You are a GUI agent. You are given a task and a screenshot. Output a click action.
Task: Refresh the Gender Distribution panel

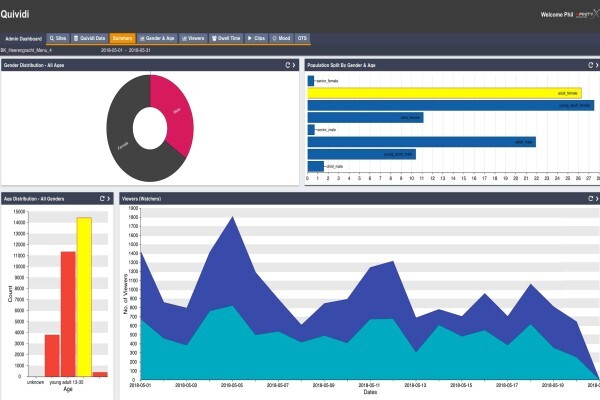tap(288, 65)
